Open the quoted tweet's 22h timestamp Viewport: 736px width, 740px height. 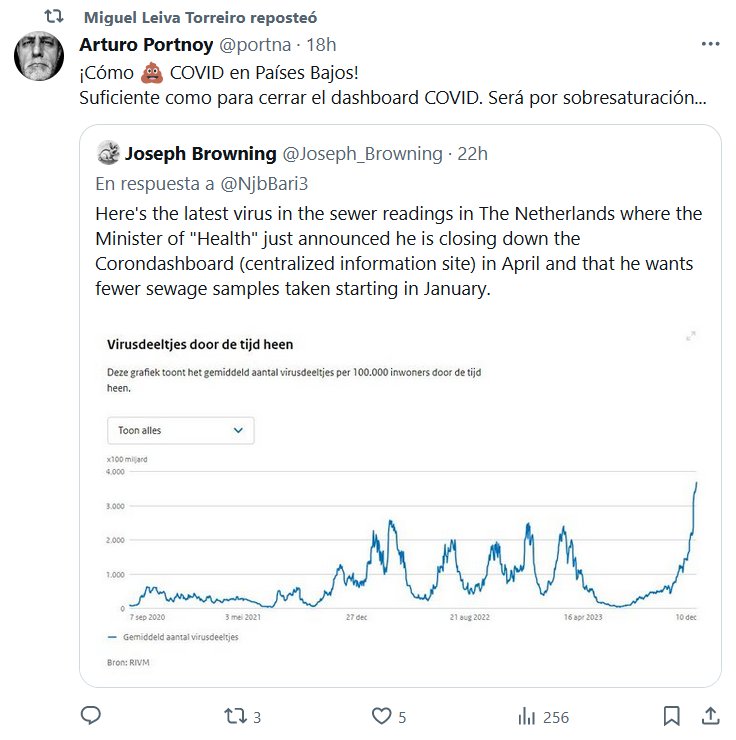(471, 153)
